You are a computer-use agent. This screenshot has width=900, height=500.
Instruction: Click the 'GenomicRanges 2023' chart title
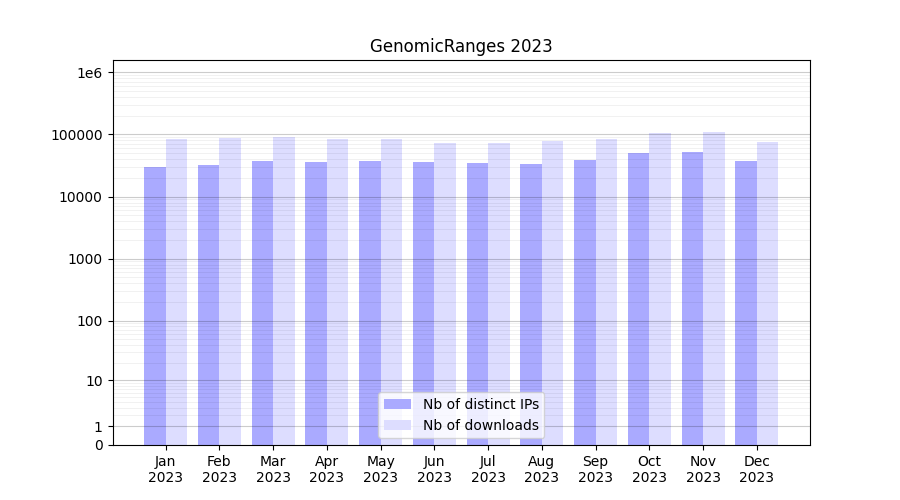click(x=461, y=46)
